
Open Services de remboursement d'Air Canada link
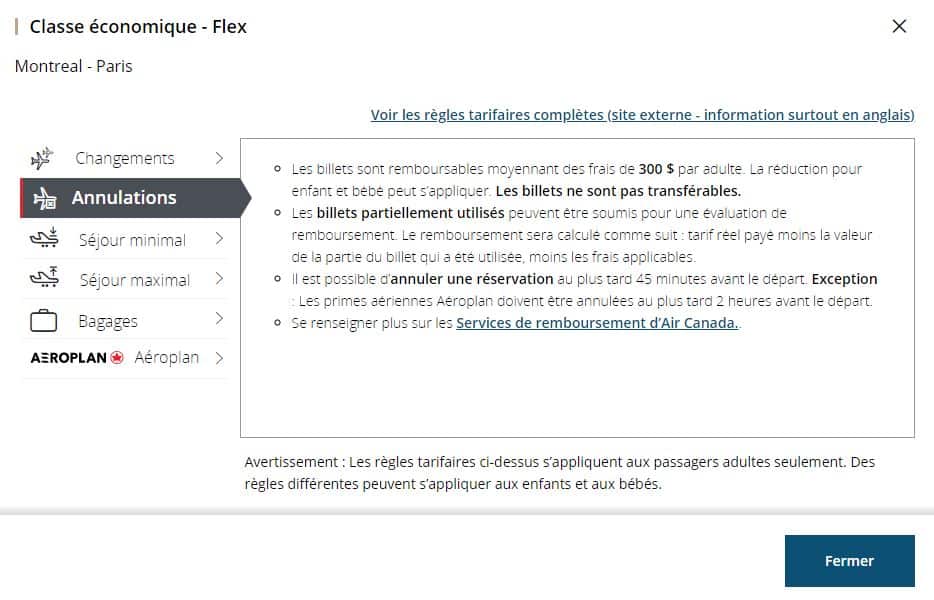pyautogui.click(x=598, y=323)
